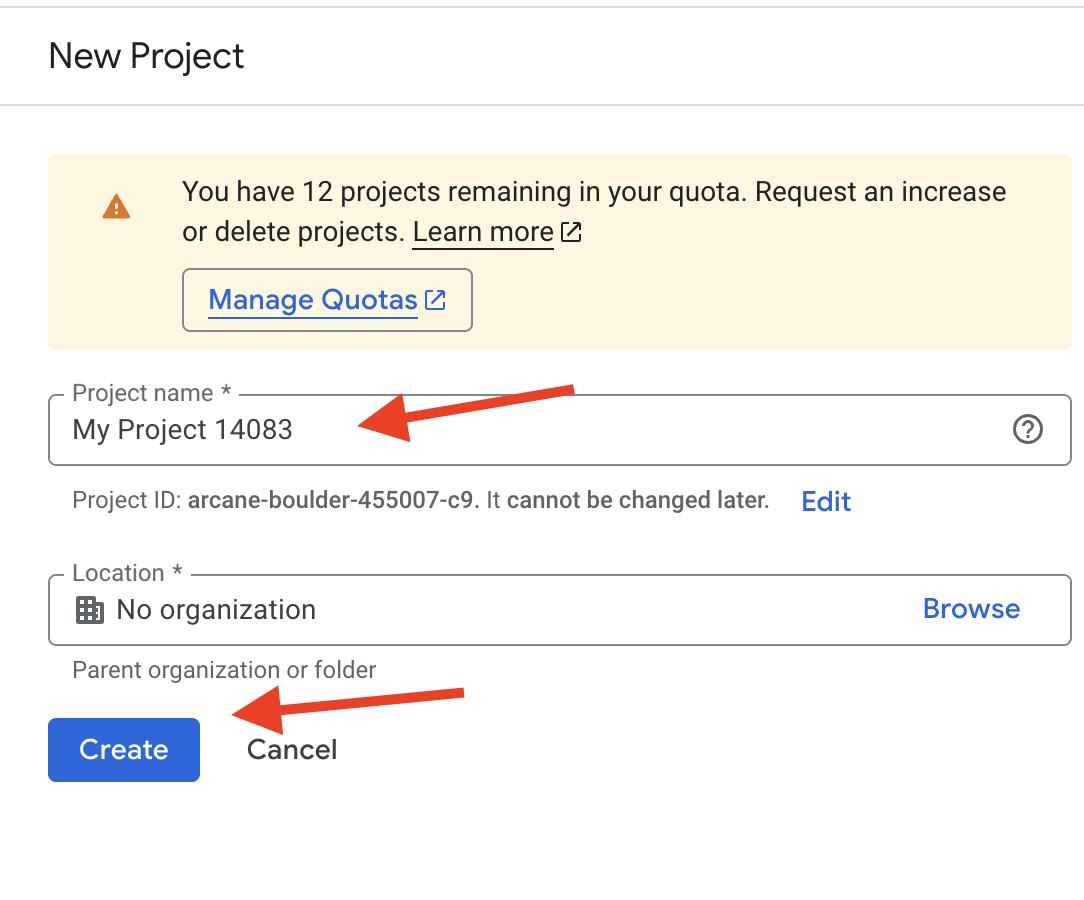This screenshot has width=1084, height=900.
Task: Click the external-link icon in Manage Quotas
Action: [x=436, y=300]
